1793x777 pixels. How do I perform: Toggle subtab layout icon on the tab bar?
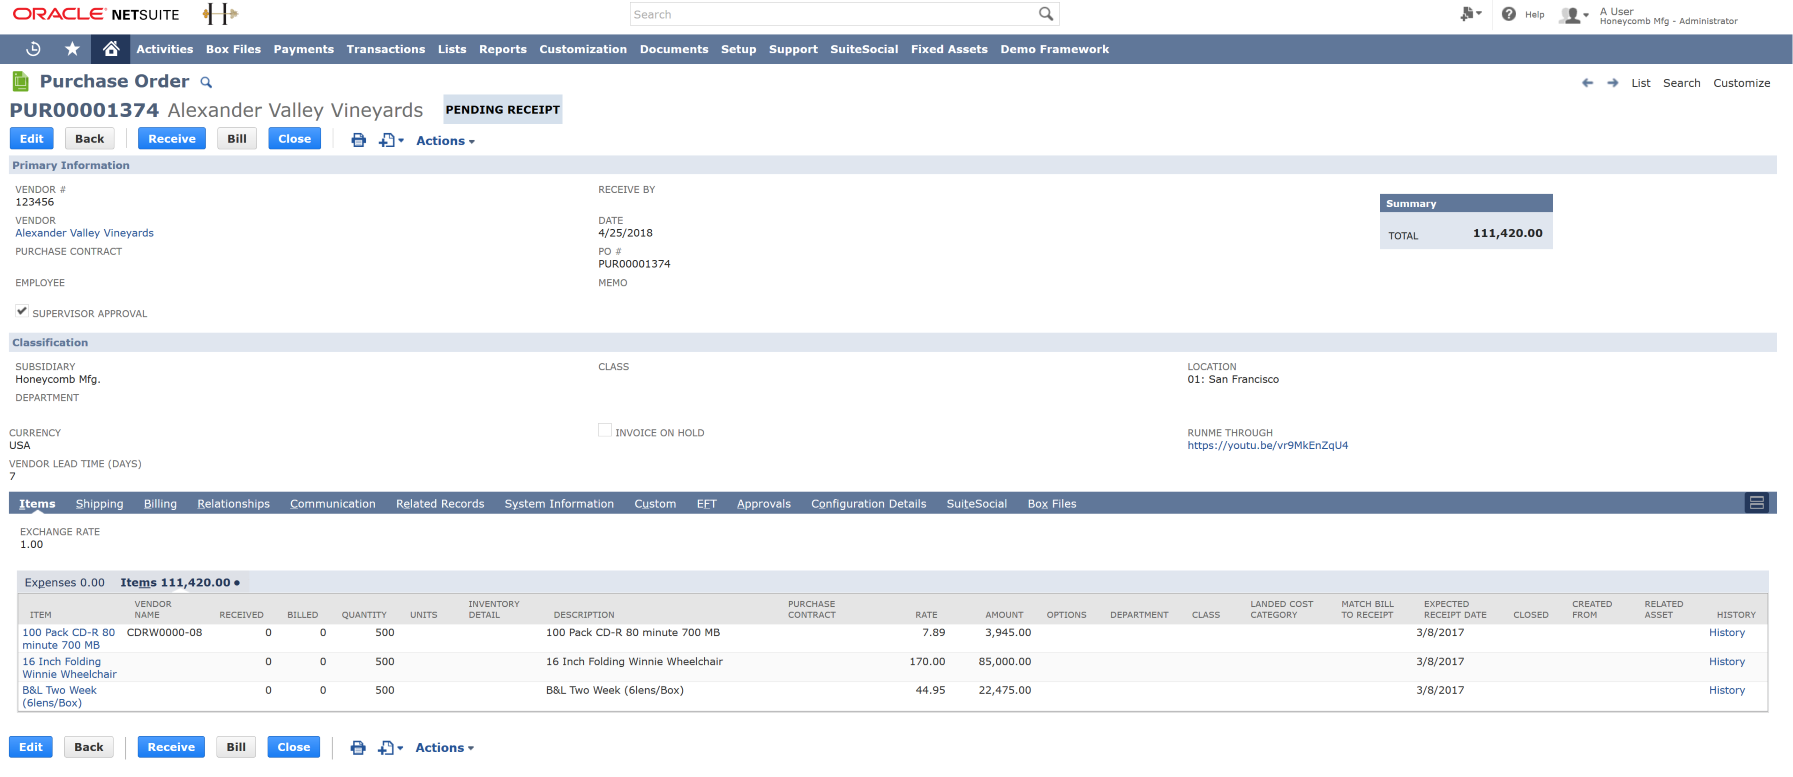pyautogui.click(x=1756, y=503)
